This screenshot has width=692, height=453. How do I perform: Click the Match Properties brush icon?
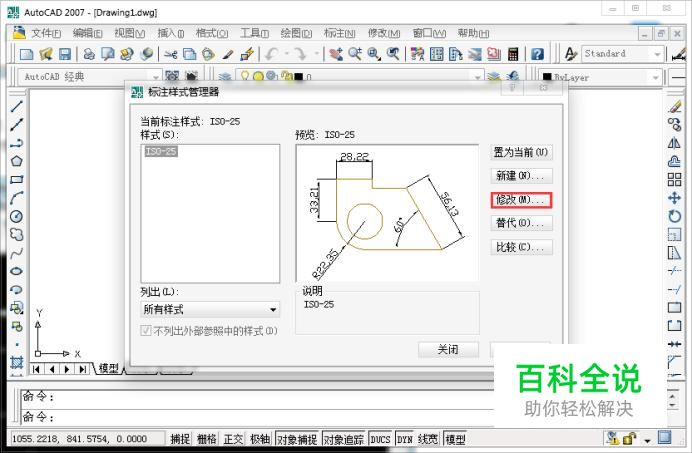[228, 54]
